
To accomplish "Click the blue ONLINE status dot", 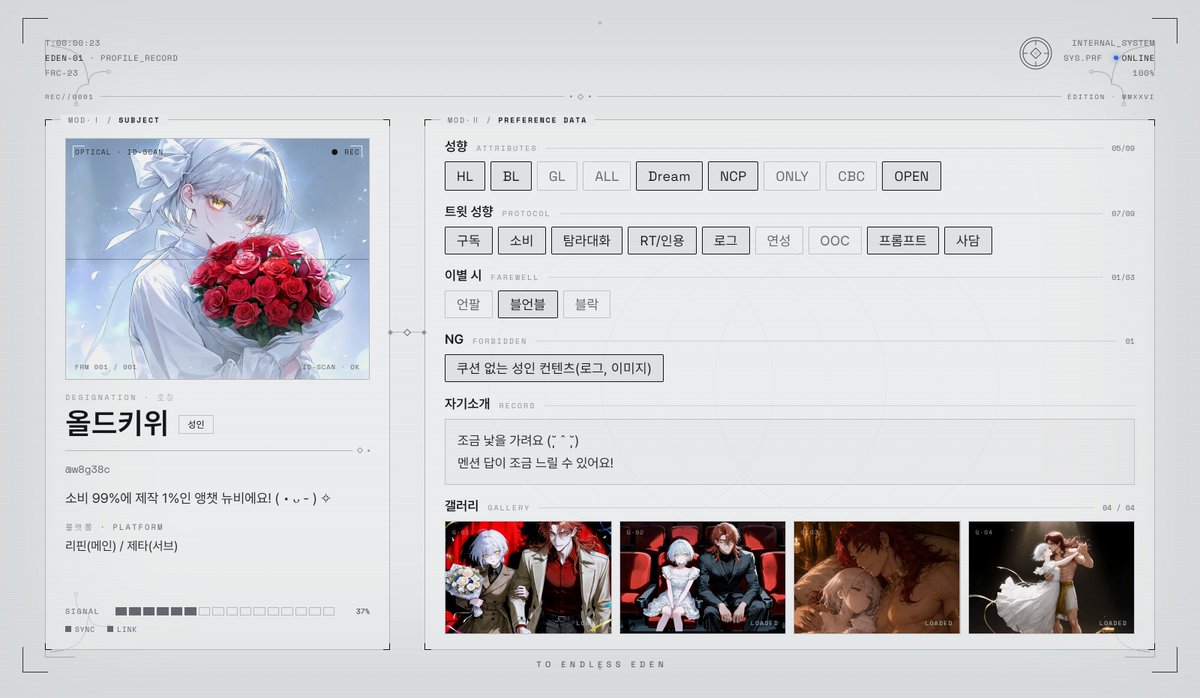I will point(1116,58).
